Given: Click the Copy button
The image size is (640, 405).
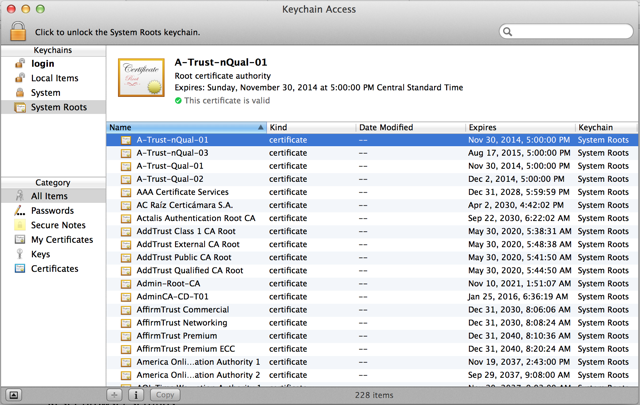Looking at the screenshot, I should point(165,395).
